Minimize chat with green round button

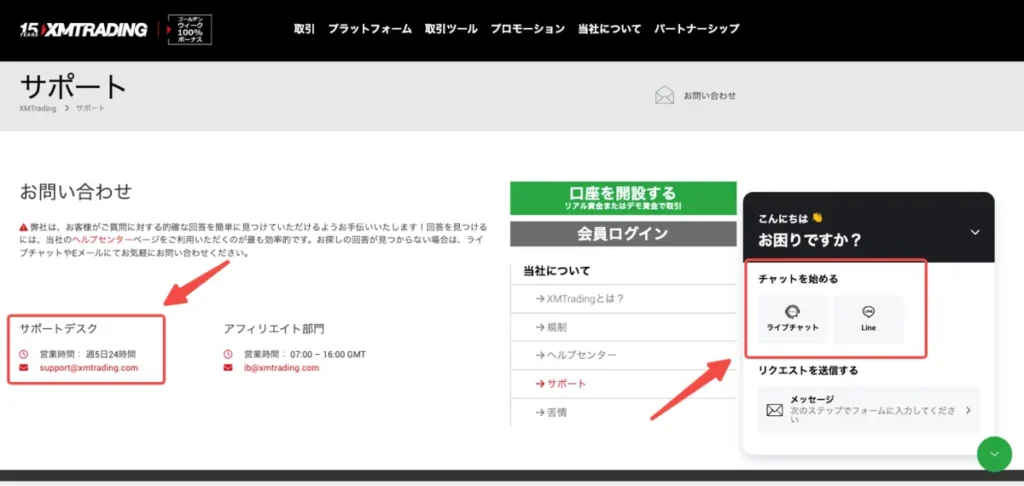click(x=994, y=454)
